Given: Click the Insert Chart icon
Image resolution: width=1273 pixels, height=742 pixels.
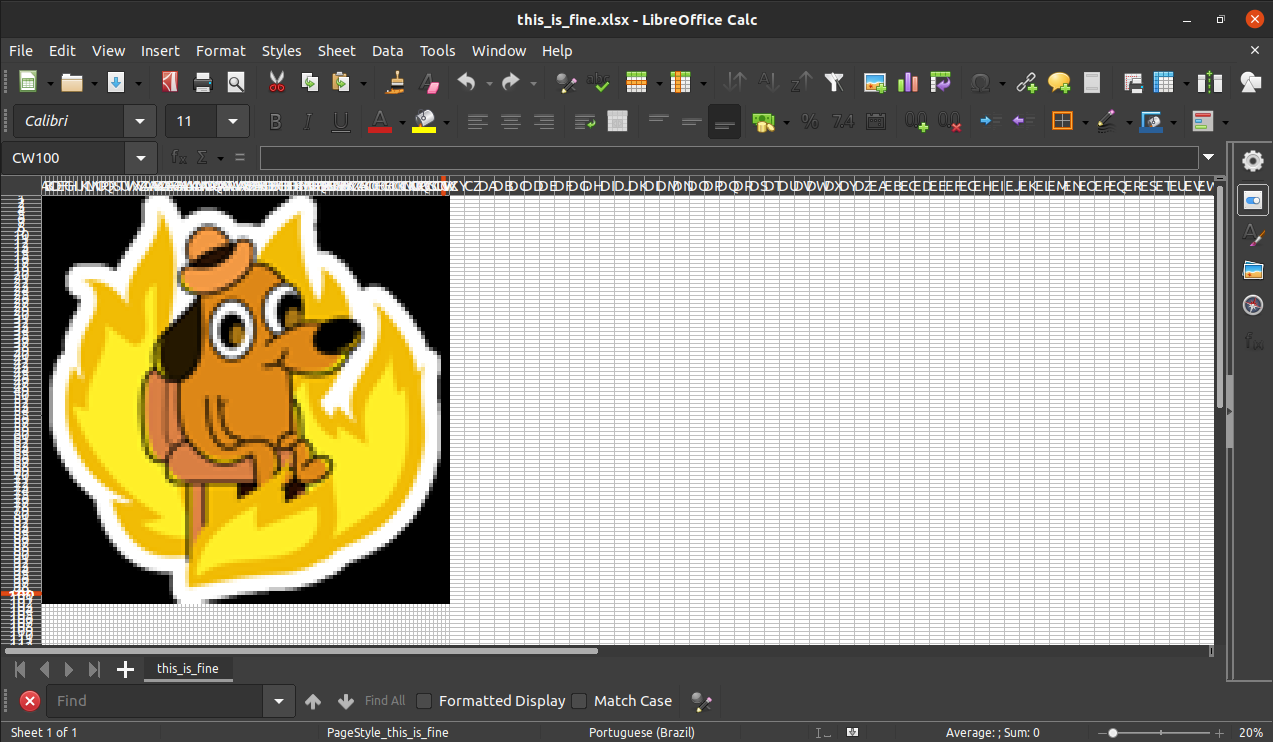Looking at the screenshot, I should [x=907, y=82].
